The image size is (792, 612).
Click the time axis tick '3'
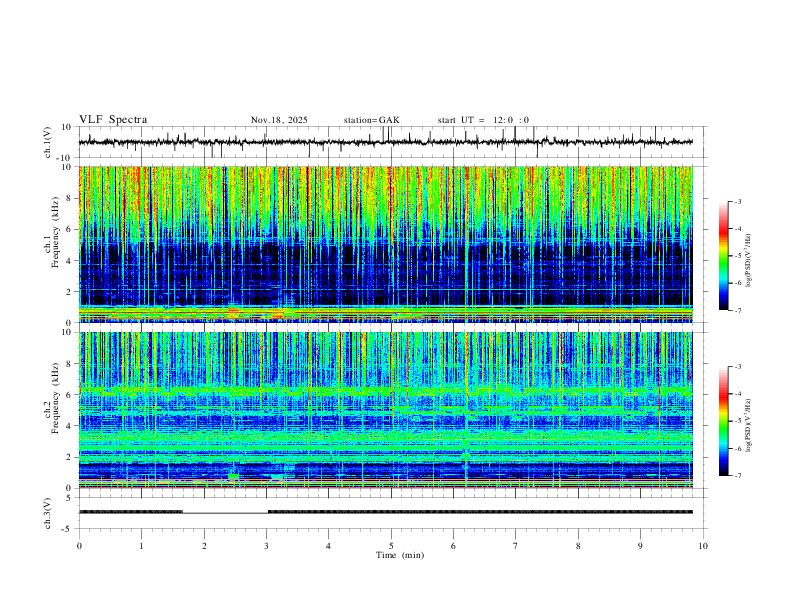[x=266, y=546]
